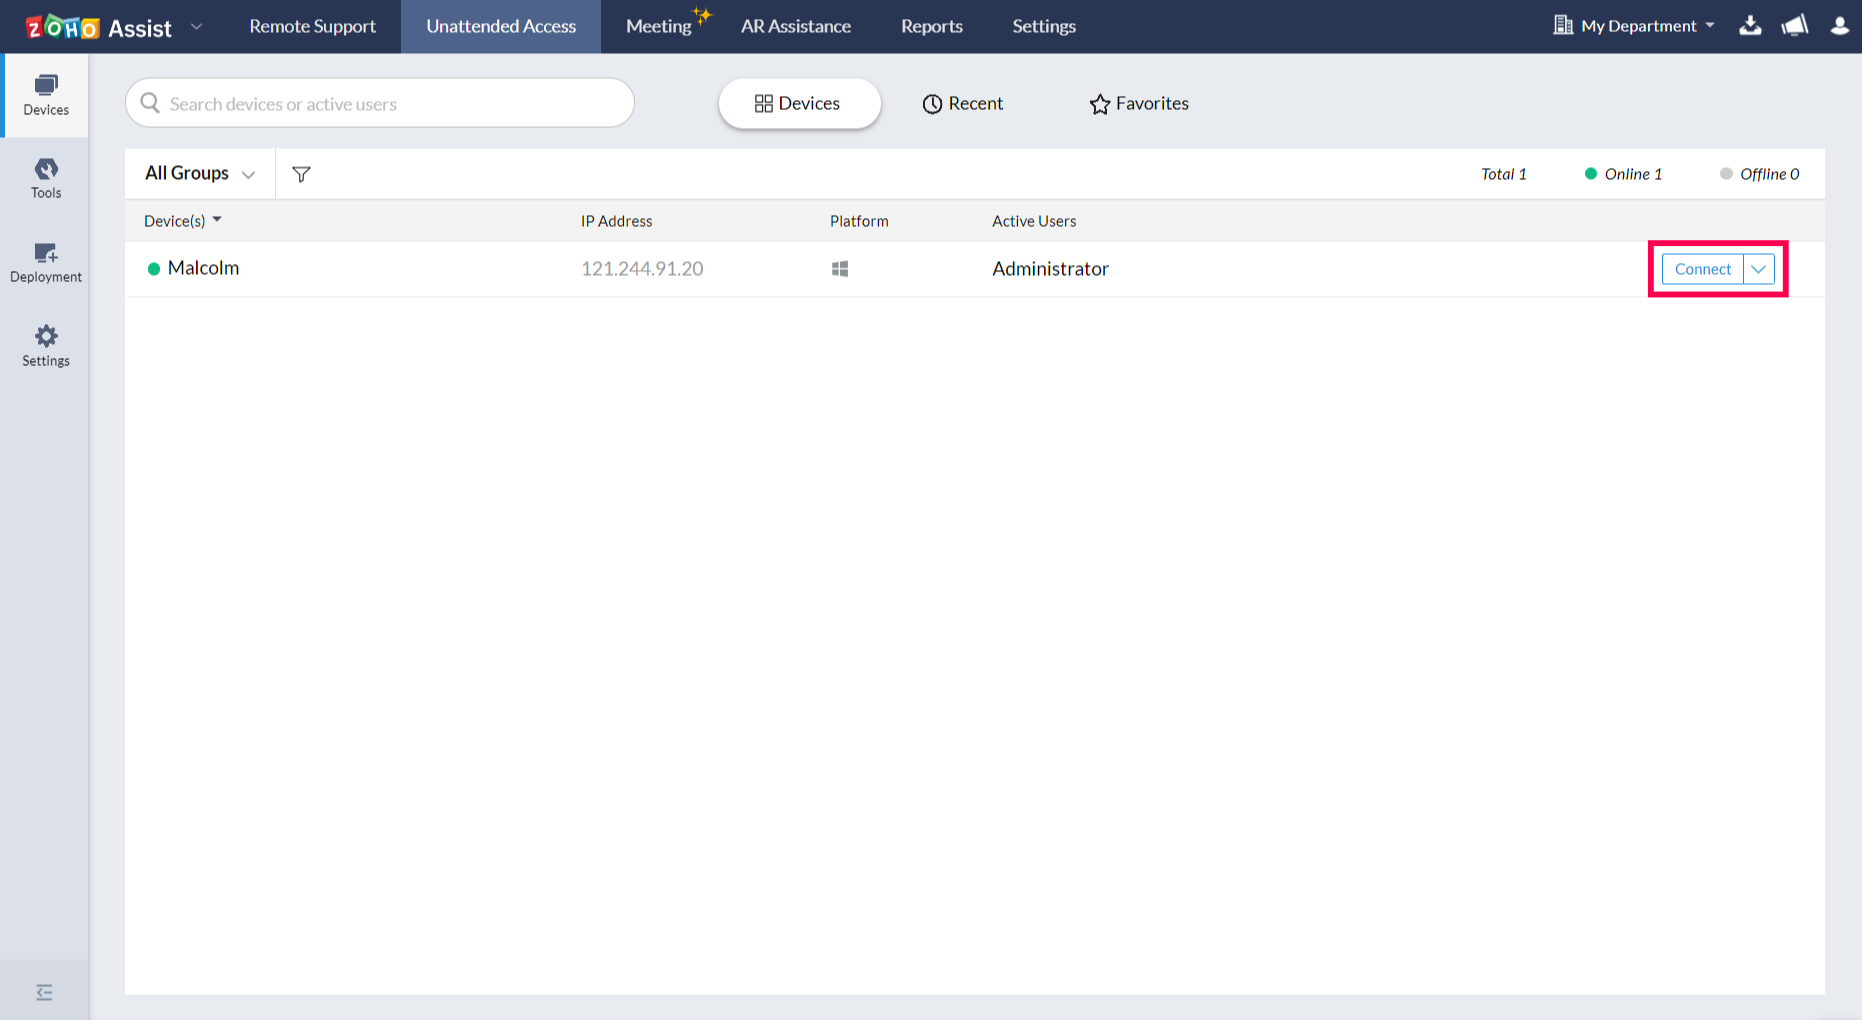This screenshot has width=1862, height=1020.
Task: Click the search magnifier in the search bar
Action: click(x=150, y=103)
